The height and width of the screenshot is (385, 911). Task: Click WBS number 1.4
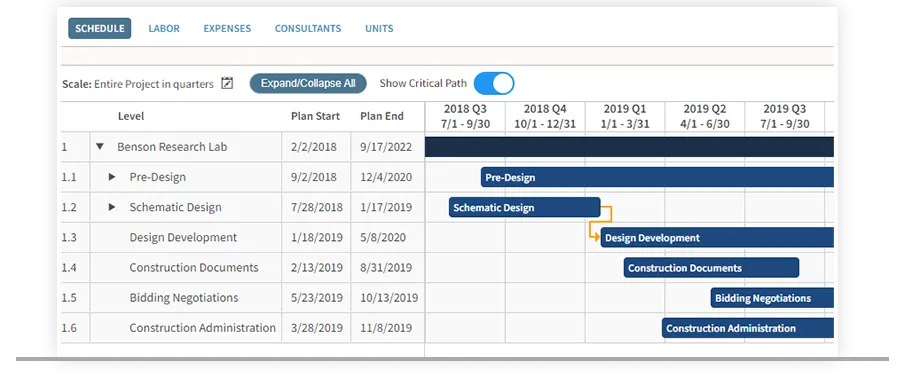pyautogui.click(x=69, y=268)
